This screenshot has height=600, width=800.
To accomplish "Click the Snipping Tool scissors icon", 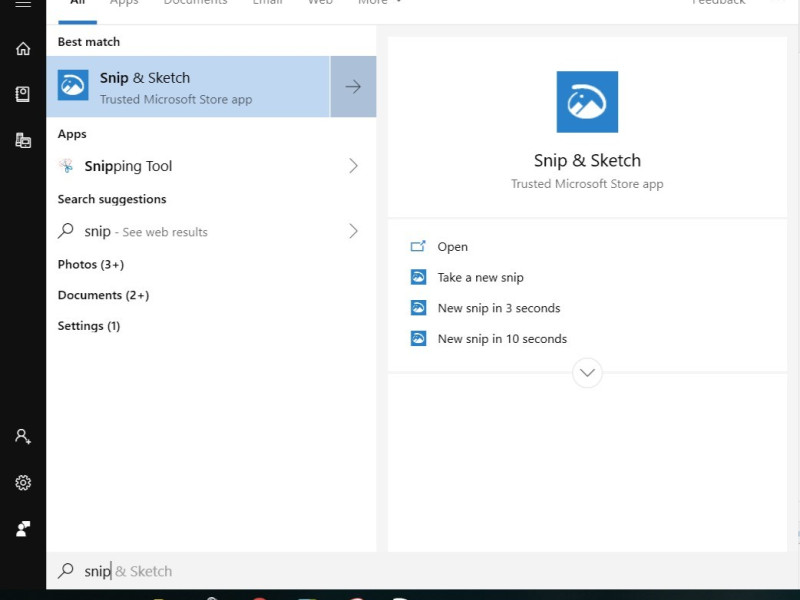I will [x=66, y=166].
